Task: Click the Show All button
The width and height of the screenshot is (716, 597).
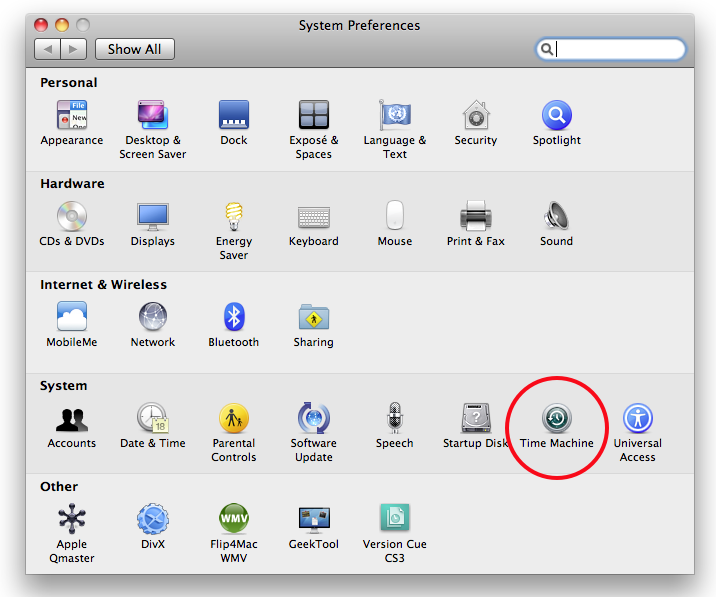Action: 135,49
